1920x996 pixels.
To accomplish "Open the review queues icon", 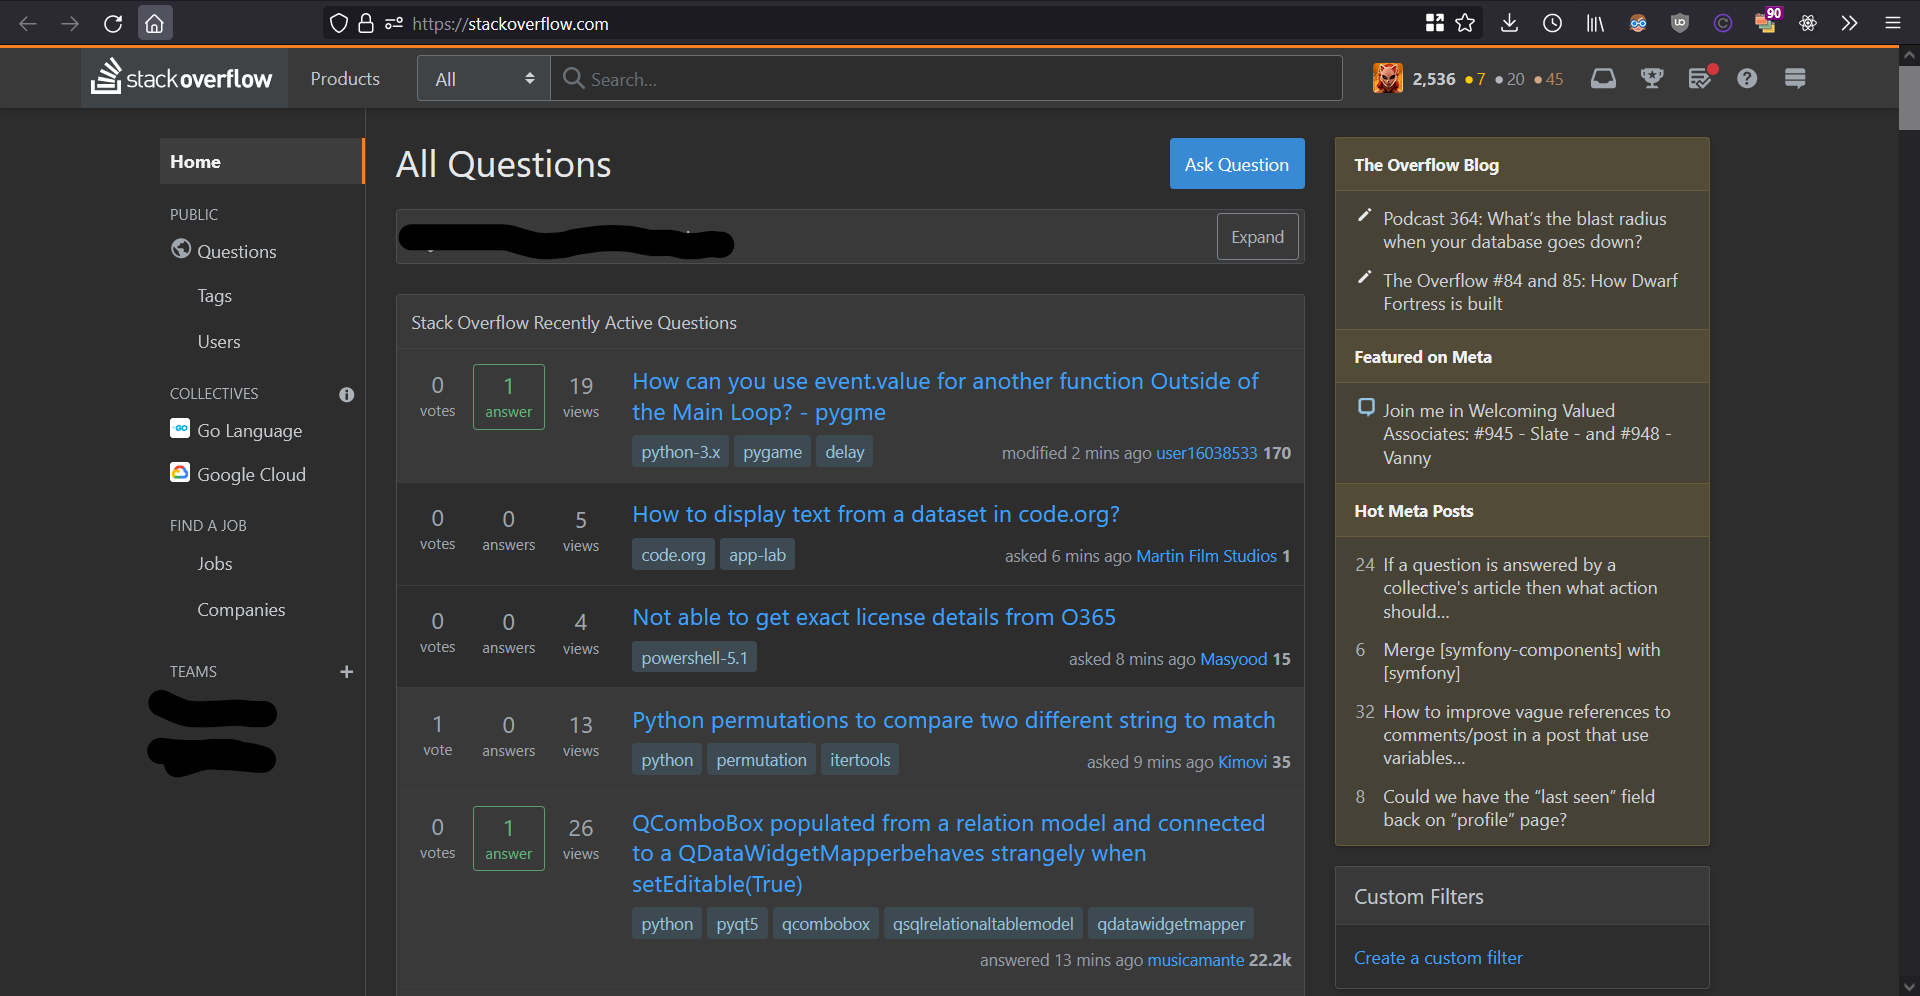I will click(x=1700, y=78).
